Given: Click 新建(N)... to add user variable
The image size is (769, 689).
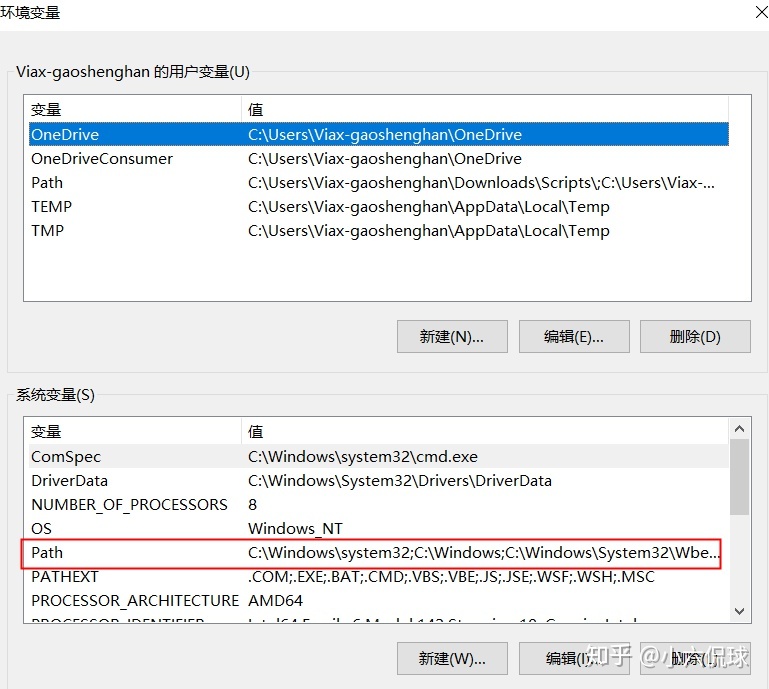Looking at the screenshot, I should 452,336.
